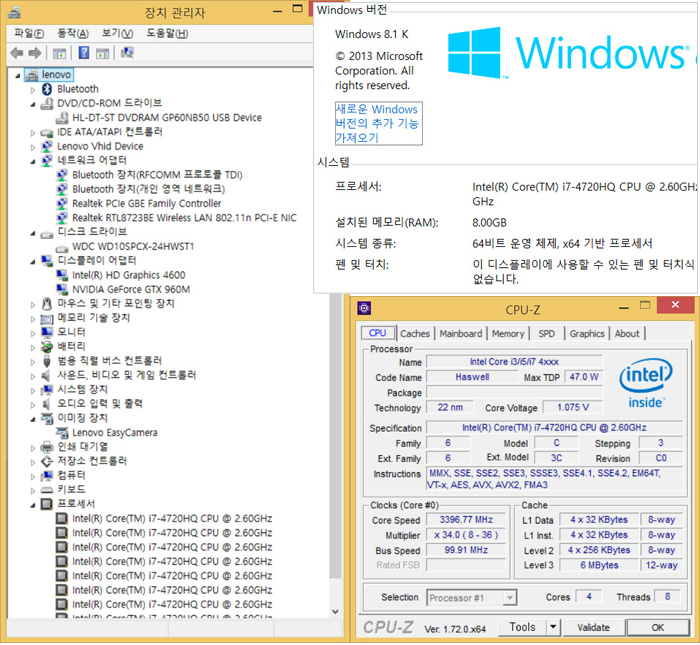The width and height of the screenshot is (700, 645).
Task: Expand the Bluetooth category
Action: tap(33, 90)
